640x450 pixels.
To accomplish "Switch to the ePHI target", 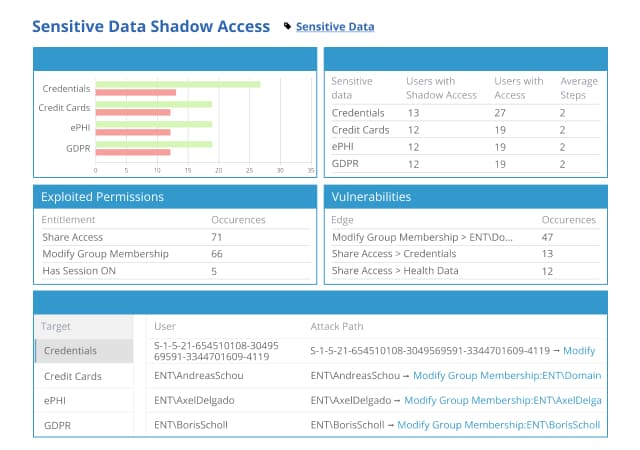I will click(x=84, y=401).
